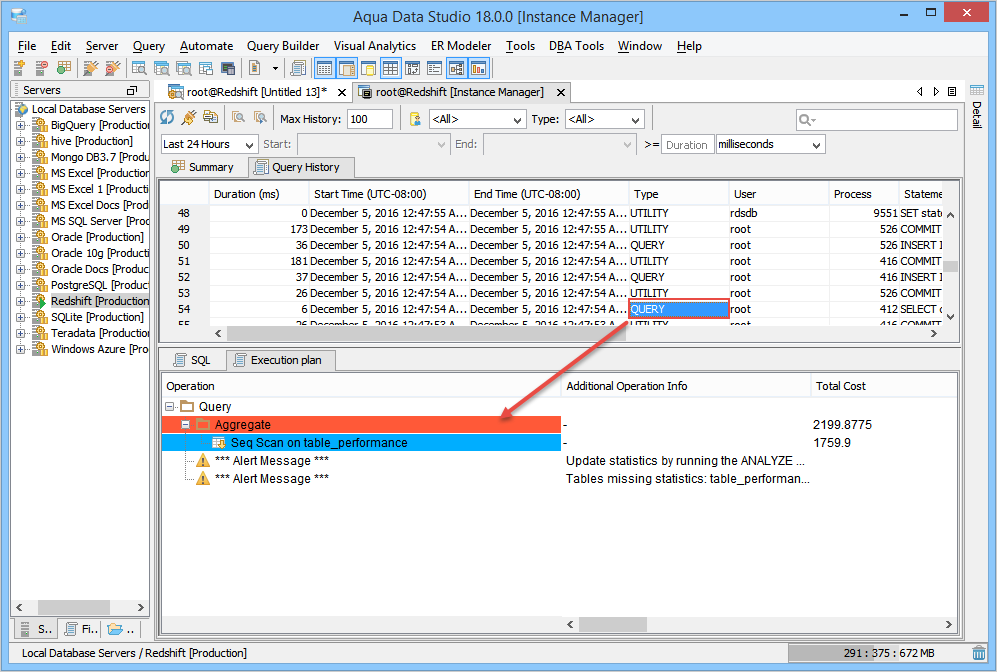Expand the Teradata [Production] server node

[21, 333]
